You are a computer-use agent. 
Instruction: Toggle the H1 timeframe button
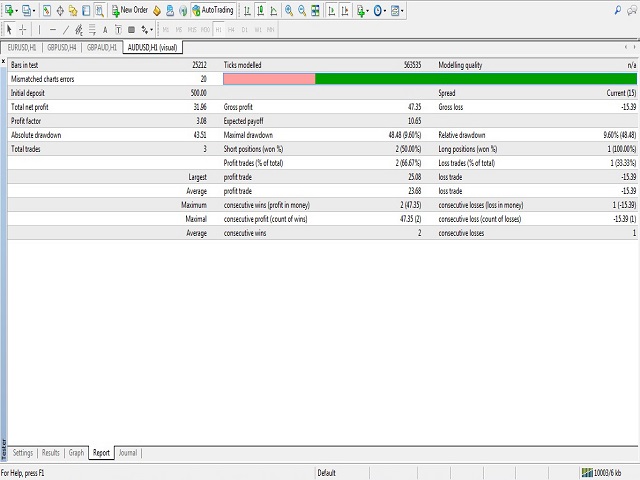tap(218, 30)
